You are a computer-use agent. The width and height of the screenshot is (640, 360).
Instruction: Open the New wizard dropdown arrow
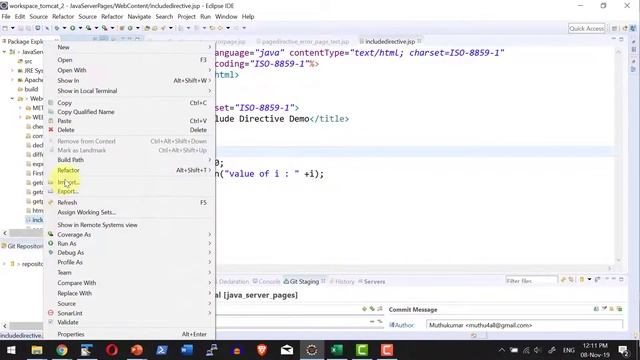[x=13, y=28]
